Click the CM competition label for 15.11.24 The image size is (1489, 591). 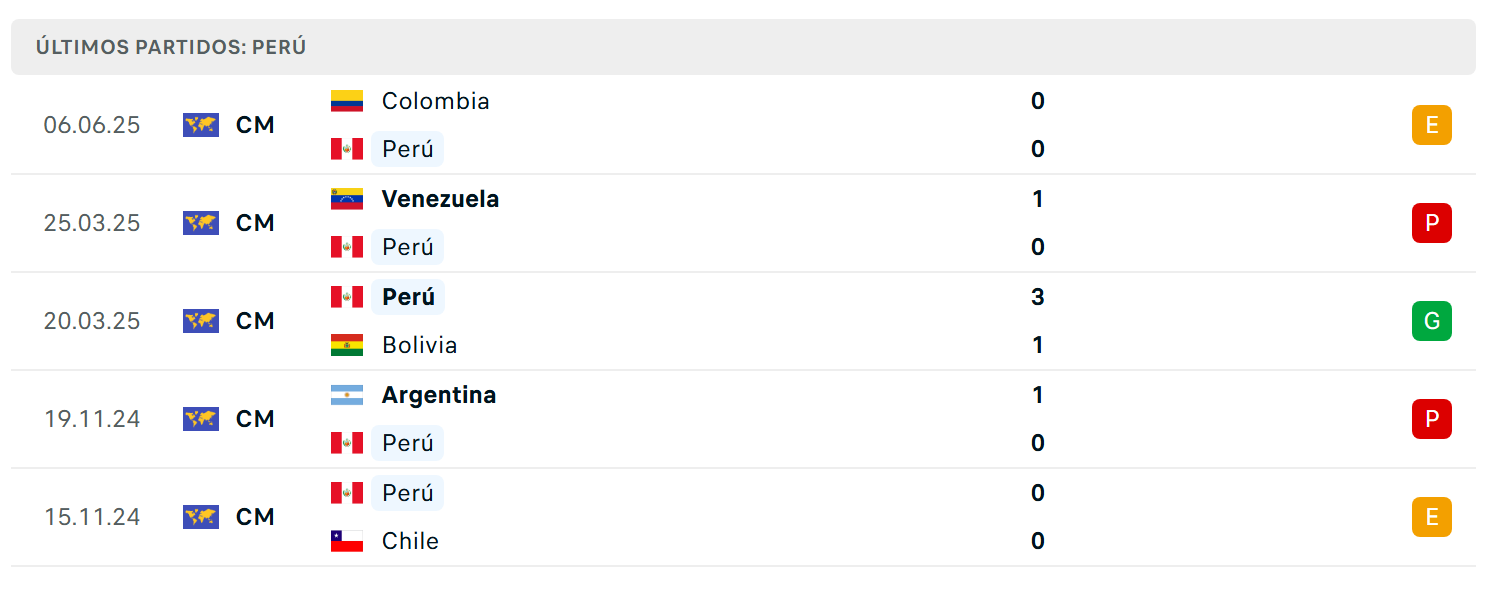[x=255, y=517]
